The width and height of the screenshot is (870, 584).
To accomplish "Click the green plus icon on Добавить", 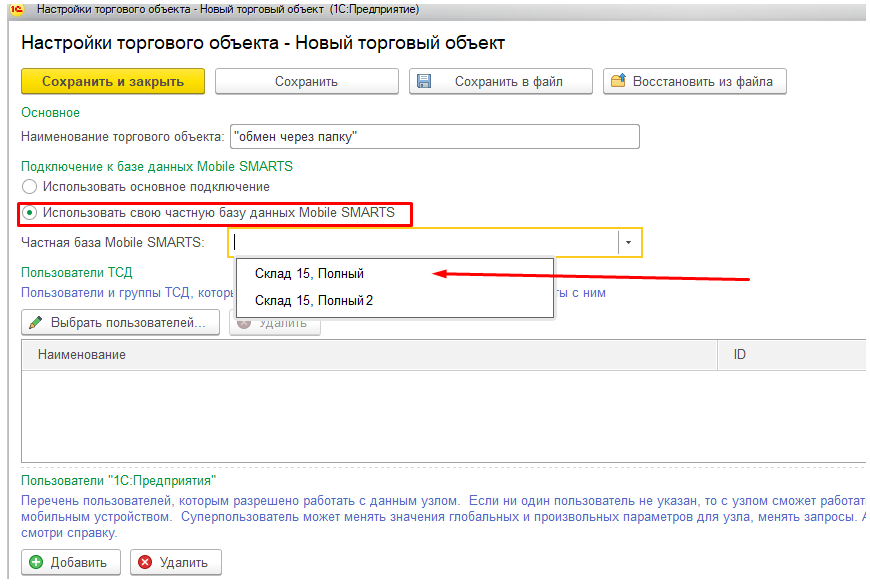I will [36, 562].
